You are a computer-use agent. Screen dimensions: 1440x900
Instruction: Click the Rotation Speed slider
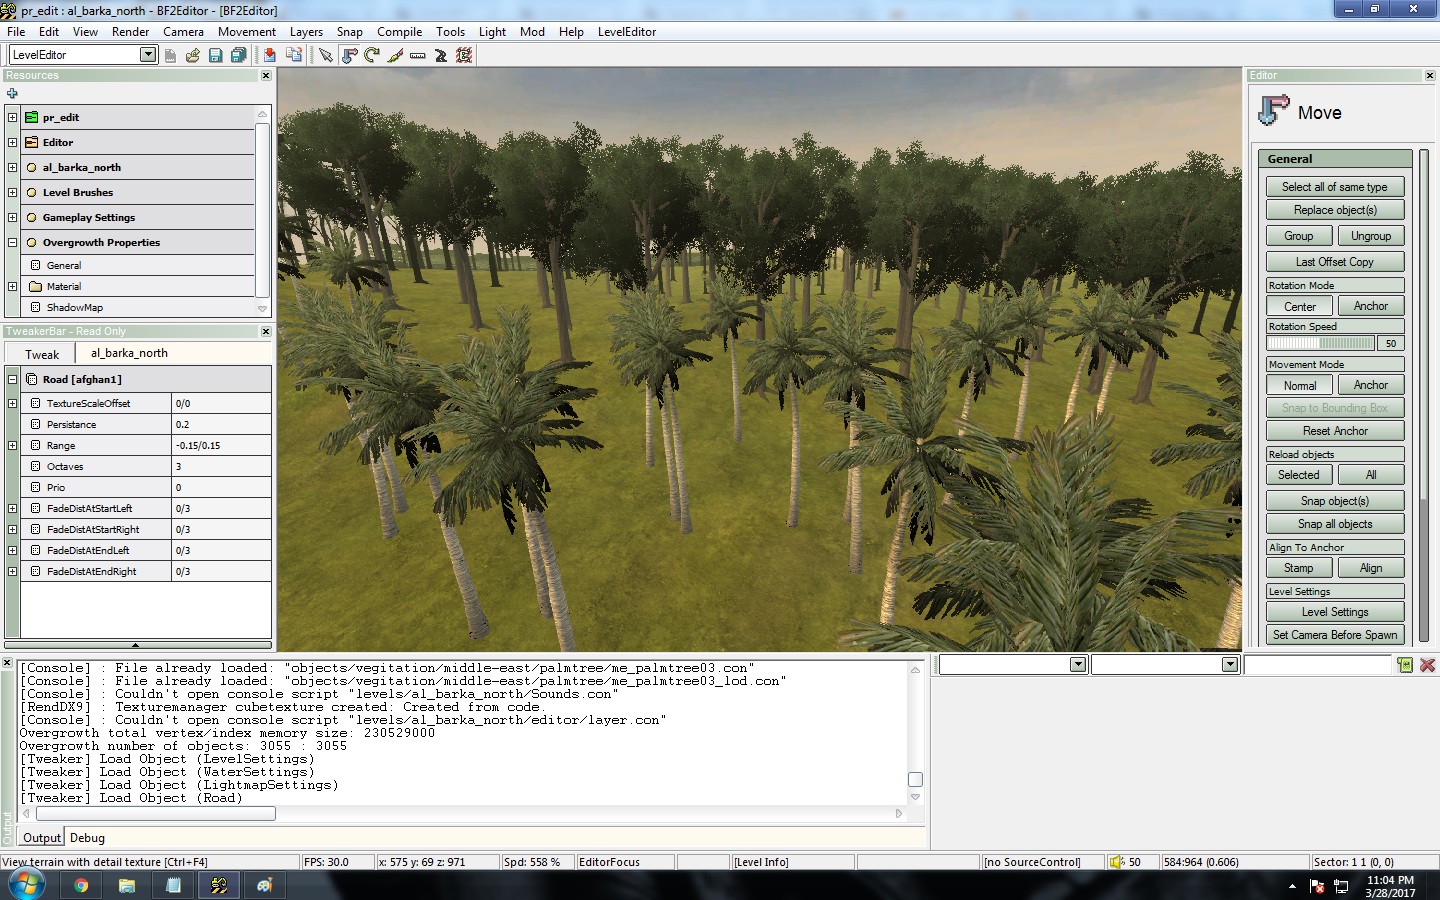coord(1320,343)
